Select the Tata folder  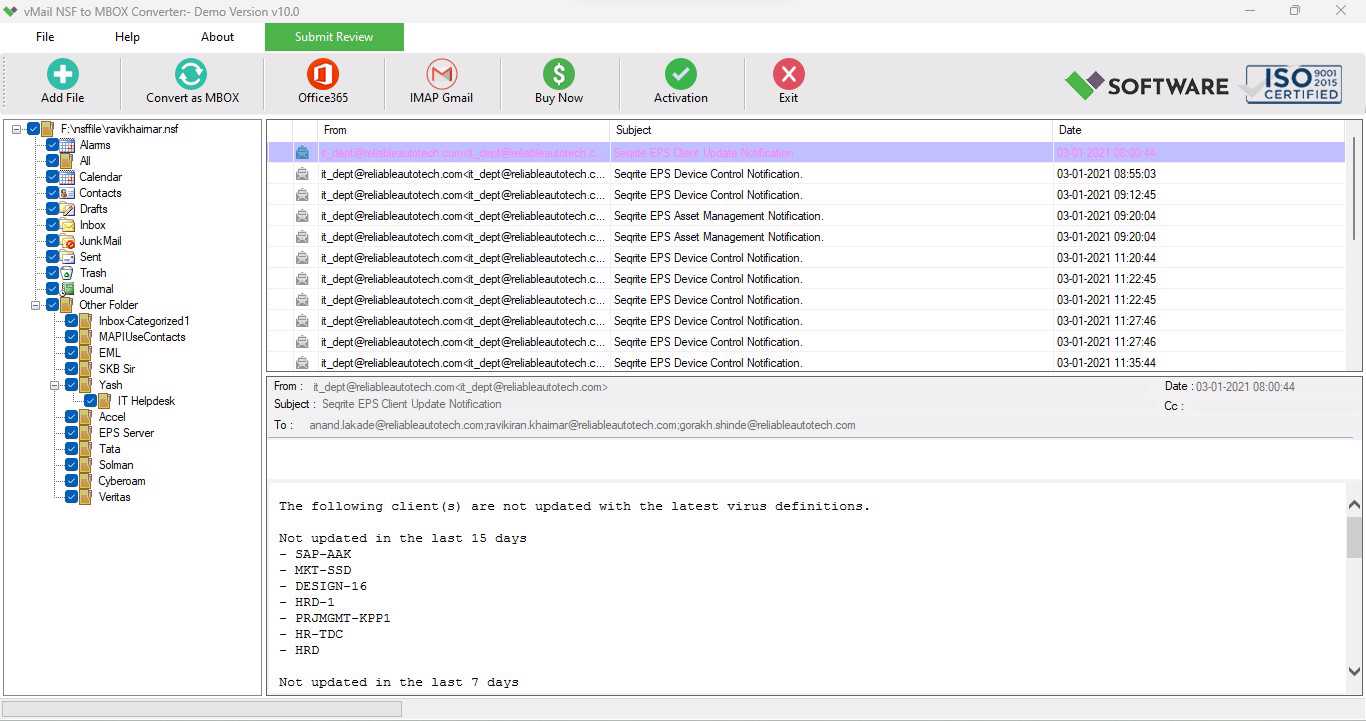109,449
